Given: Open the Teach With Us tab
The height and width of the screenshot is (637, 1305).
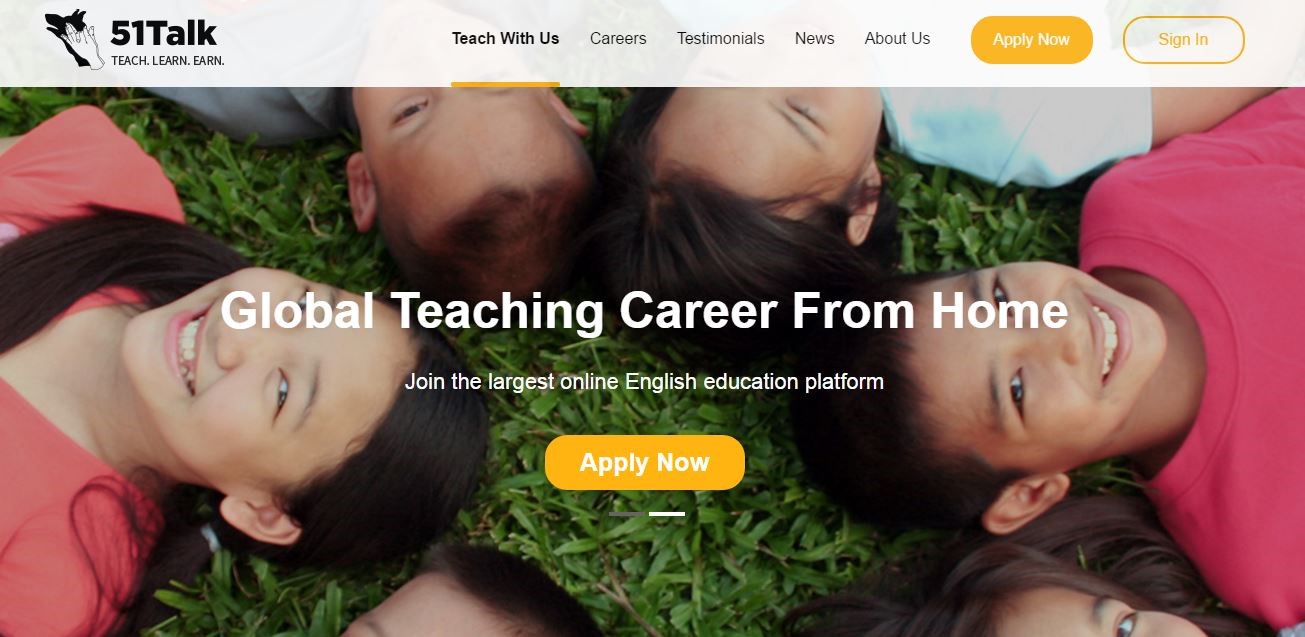Looking at the screenshot, I should pyautogui.click(x=505, y=39).
